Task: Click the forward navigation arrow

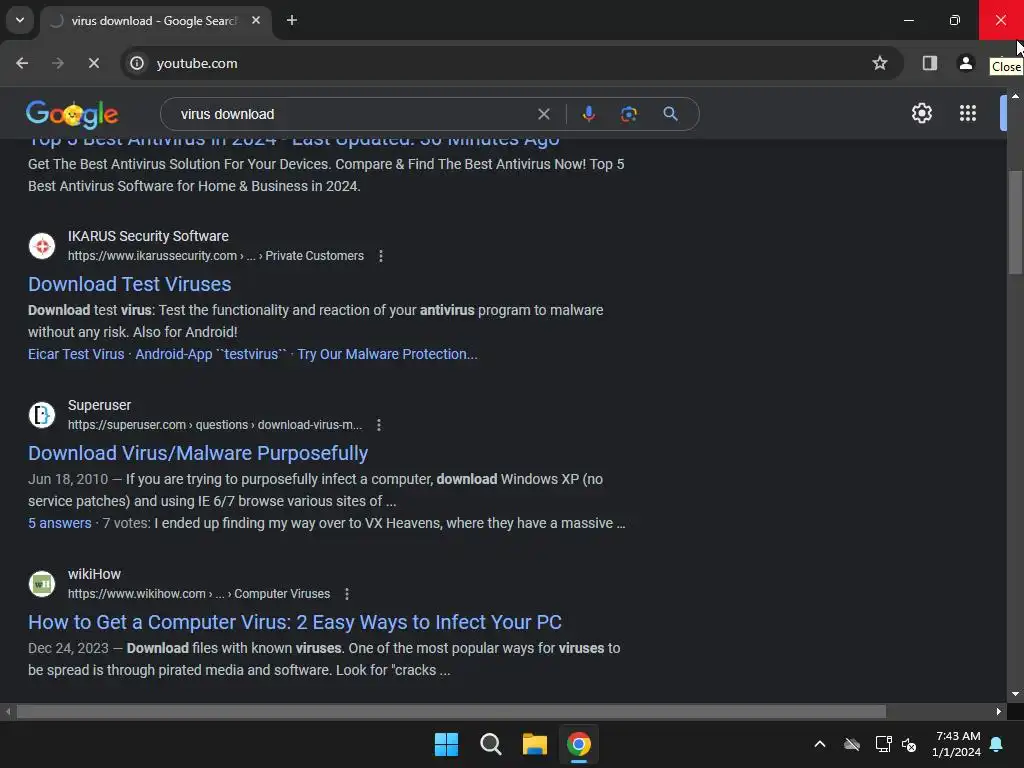Action: pyautogui.click(x=58, y=63)
